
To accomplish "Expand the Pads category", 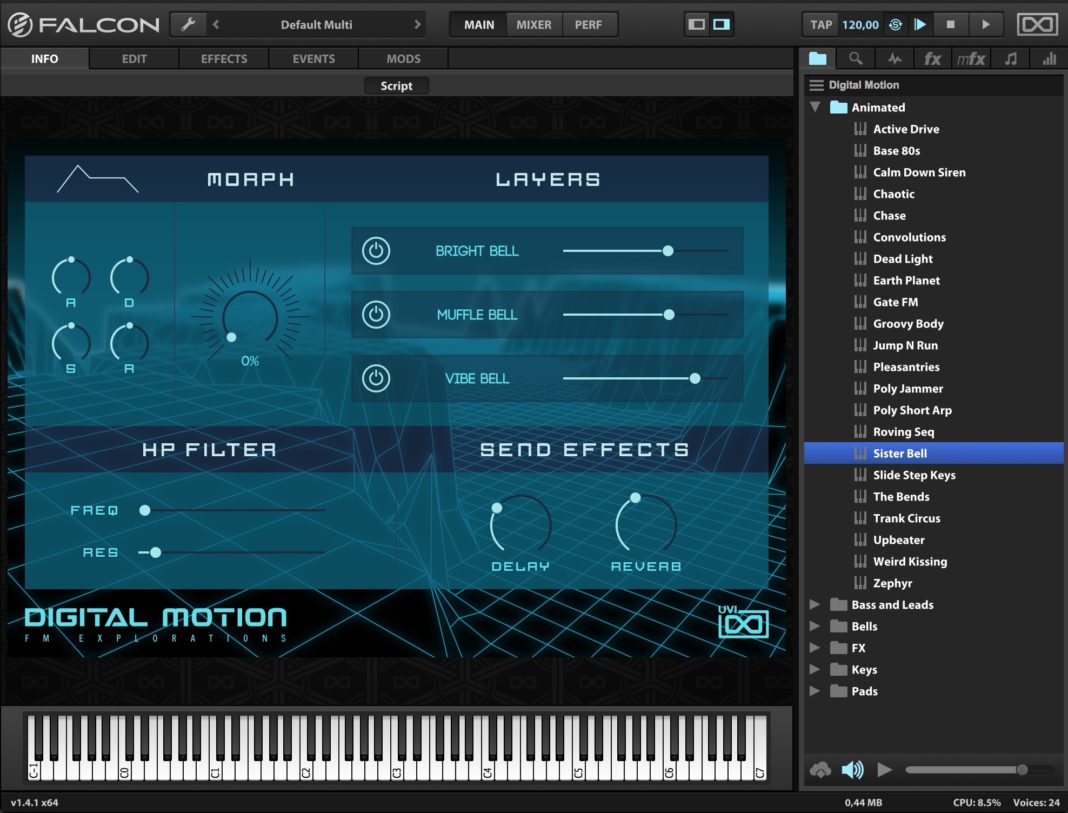I will click(816, 691).
